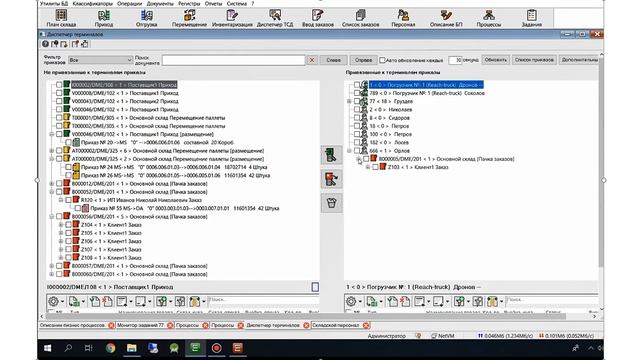Click the Дополнительно button
640x360 pixels.
(x=579, y=60)
